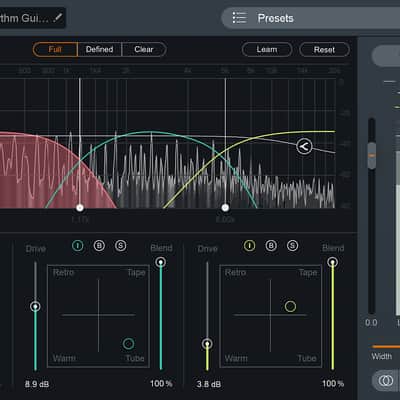The width and height of the screenshot is (400, 400).
Task: Click the pencil rename preset icon
Action: point(58,17)
